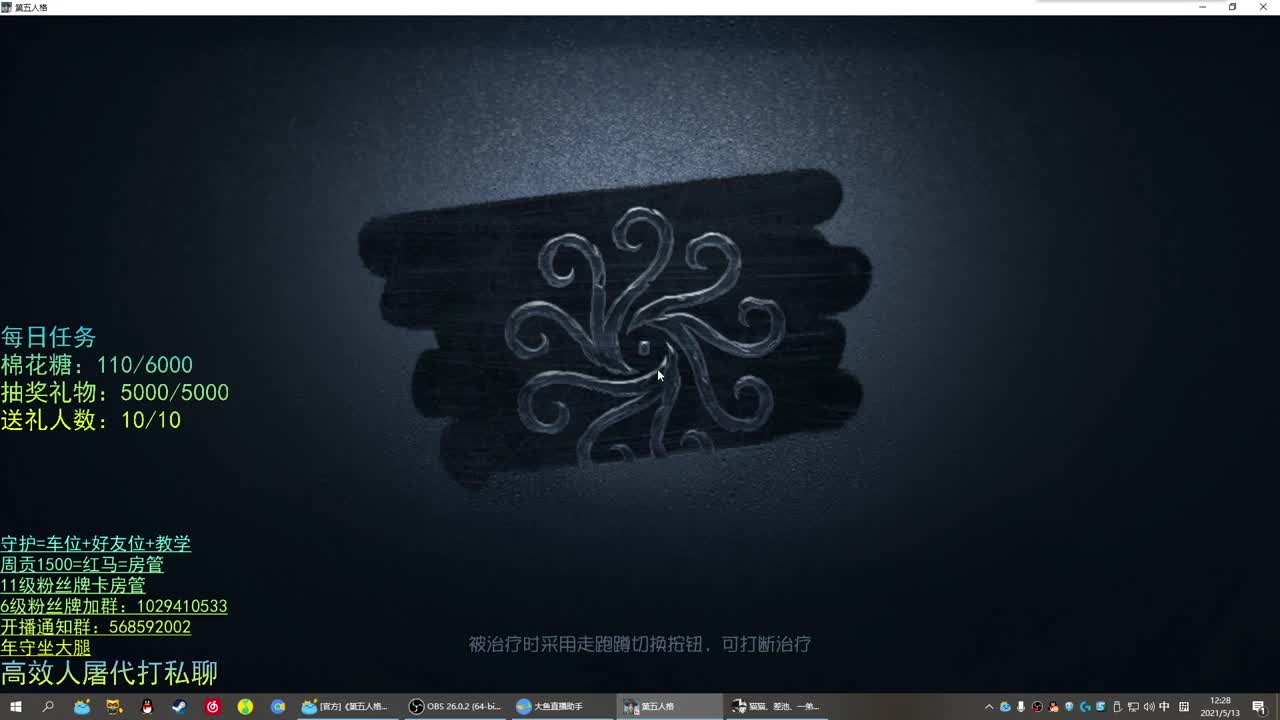
Task: Restore down the 第五人格 window
Action: pos(1233,7)
